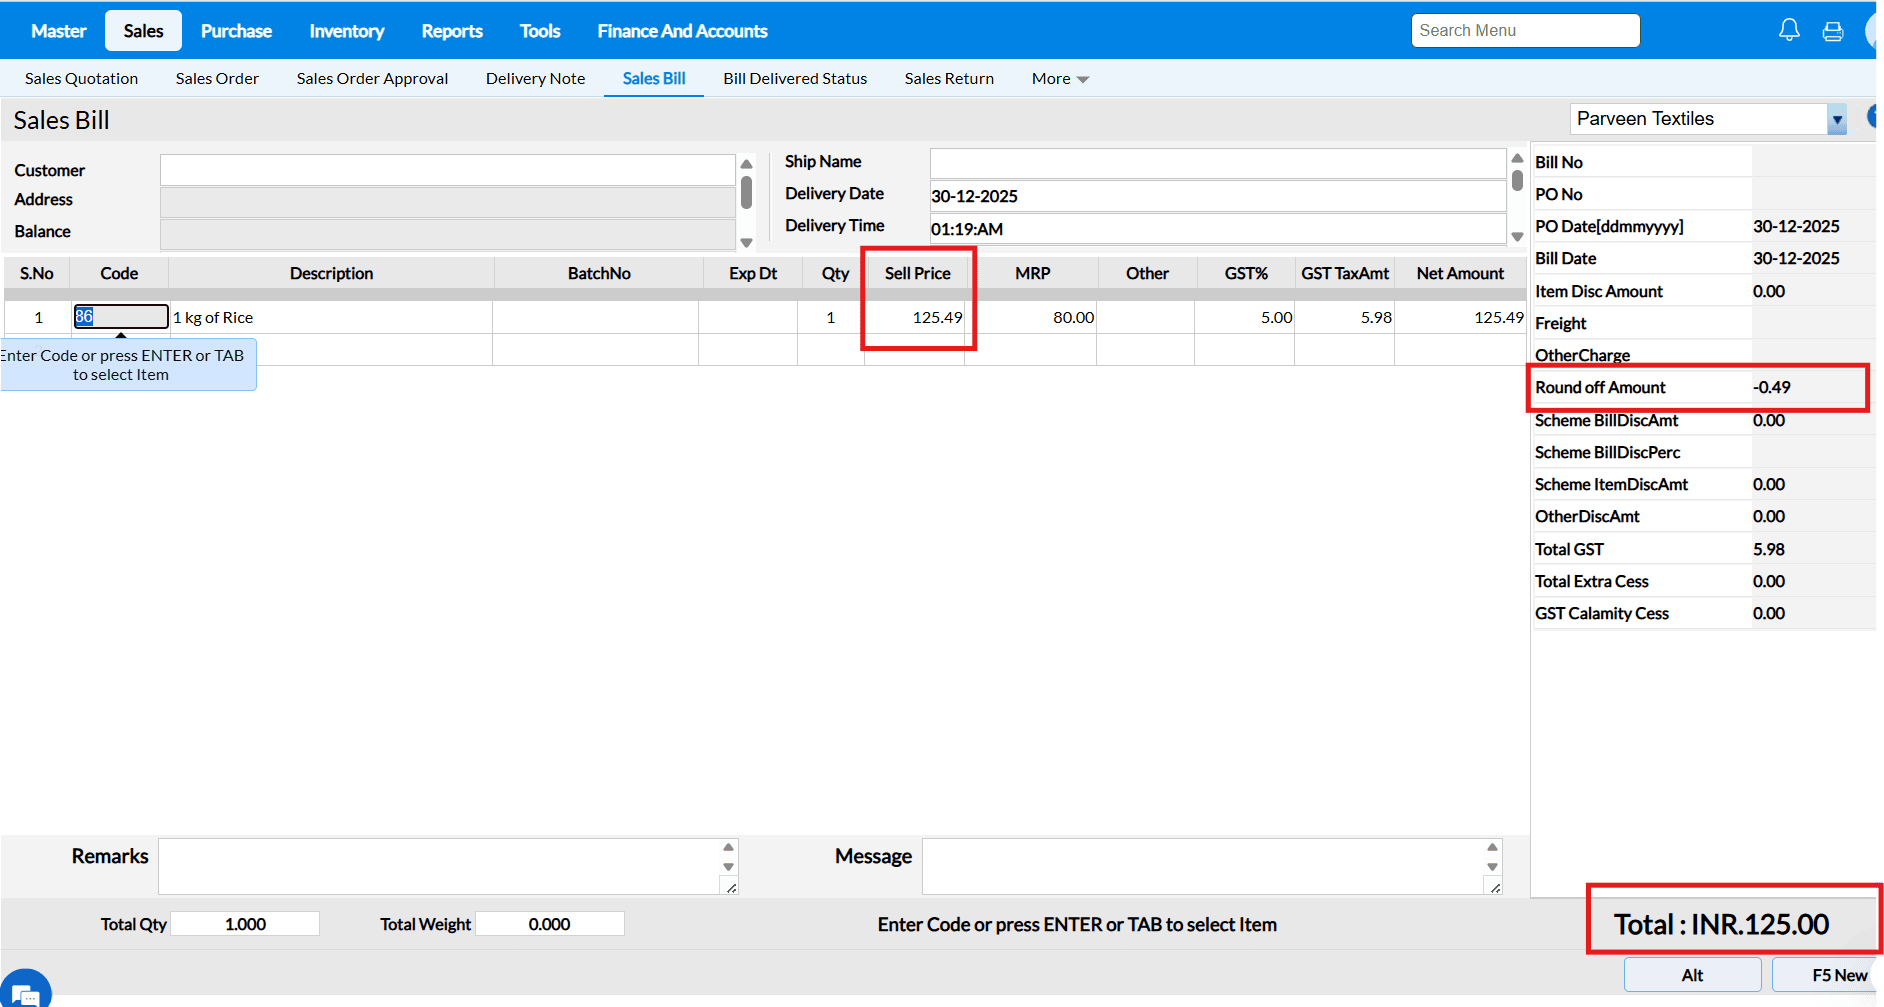
Task: Click the Search Menu field
Action: coord(1524,31)
